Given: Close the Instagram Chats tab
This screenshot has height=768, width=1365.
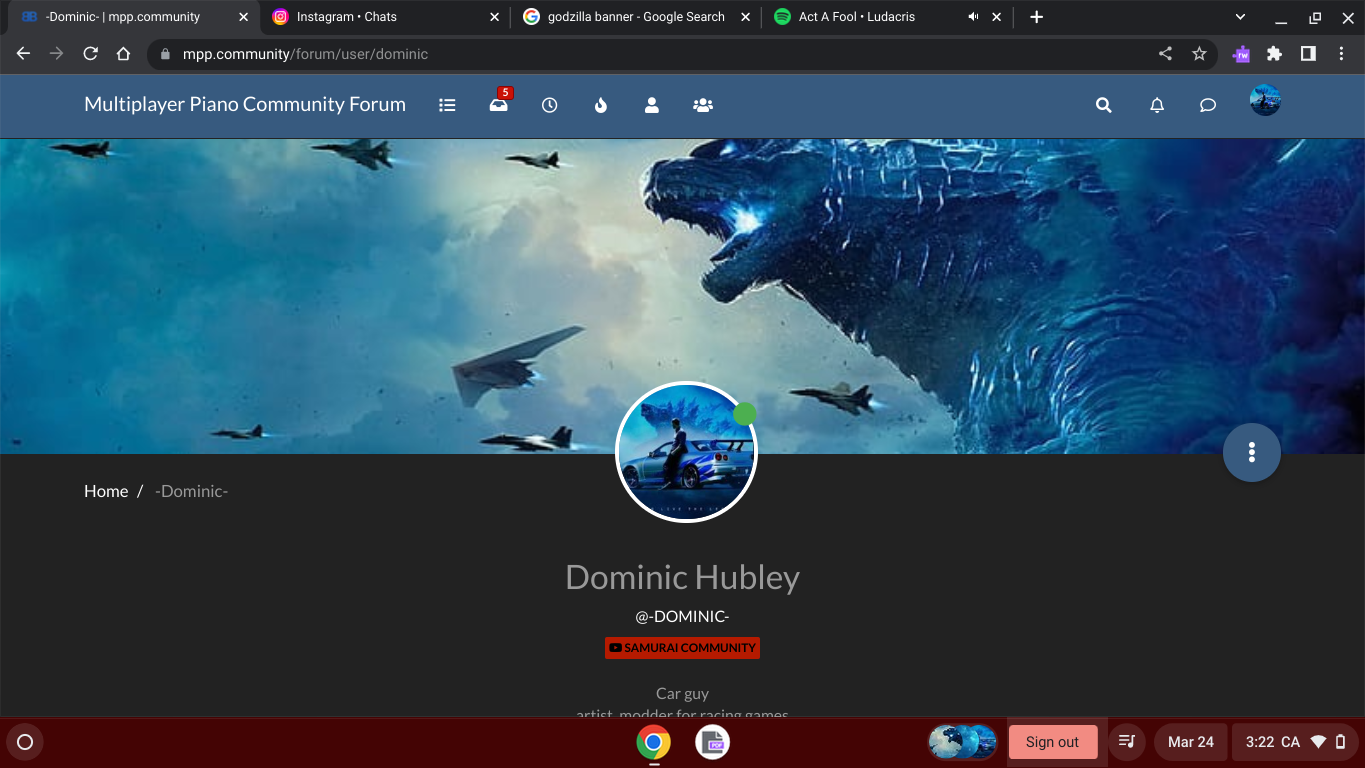Looking at the screenshot, I should [494, 17].
